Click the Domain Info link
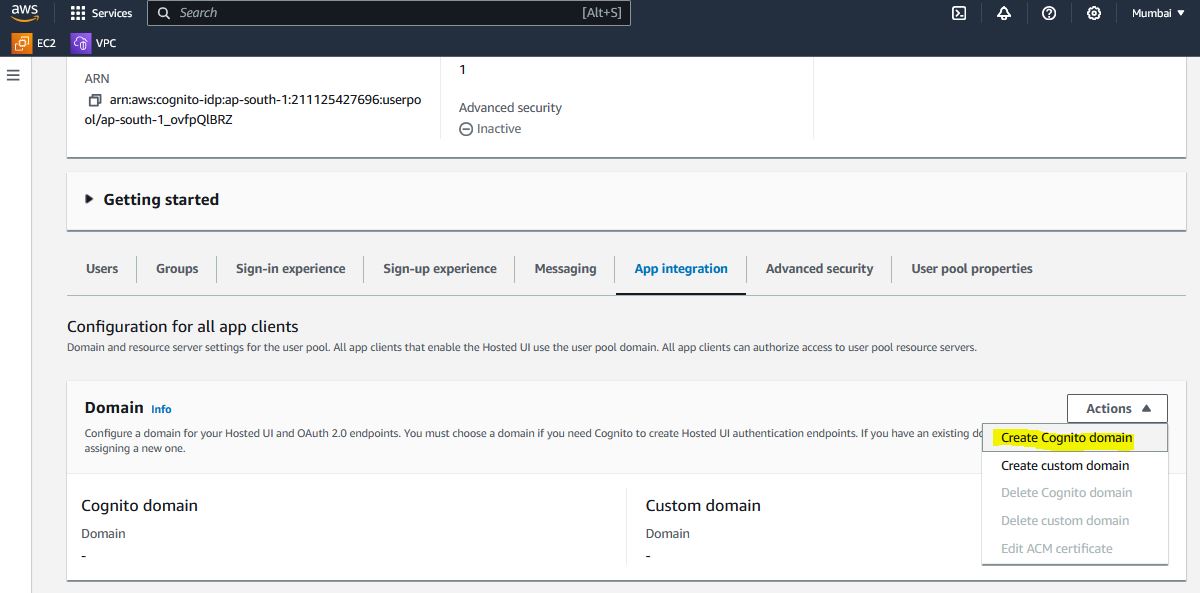 [161, 409]
